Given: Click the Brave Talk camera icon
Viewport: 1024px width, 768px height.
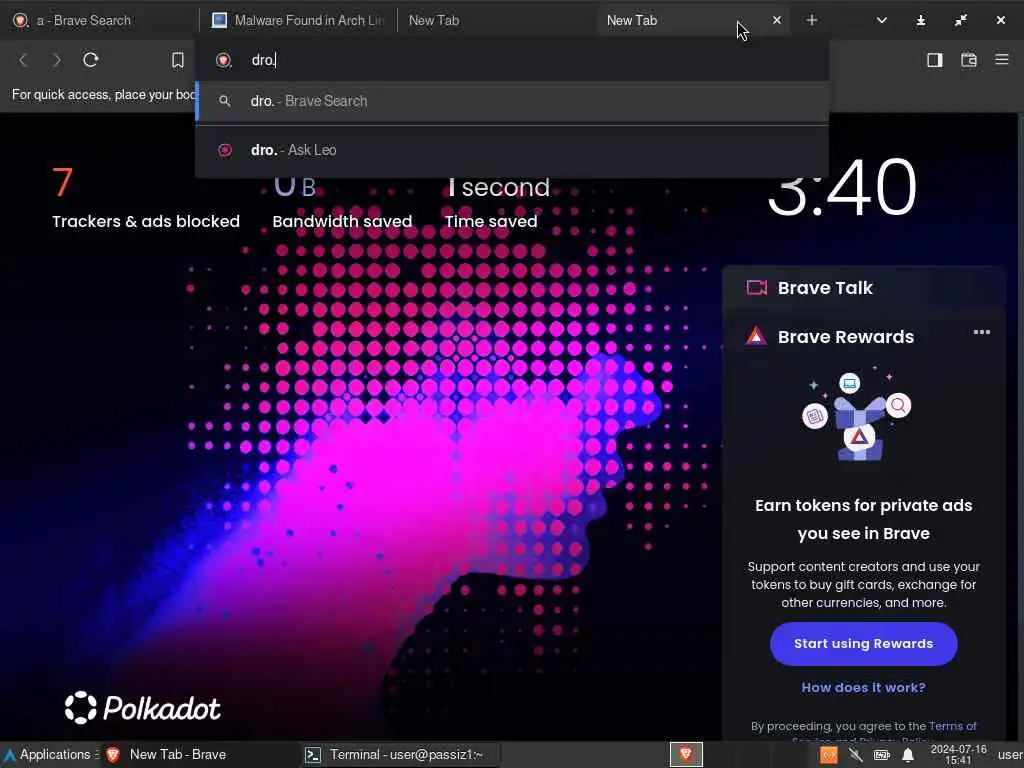Looking at the screenshot, I should tap(756, 288).
